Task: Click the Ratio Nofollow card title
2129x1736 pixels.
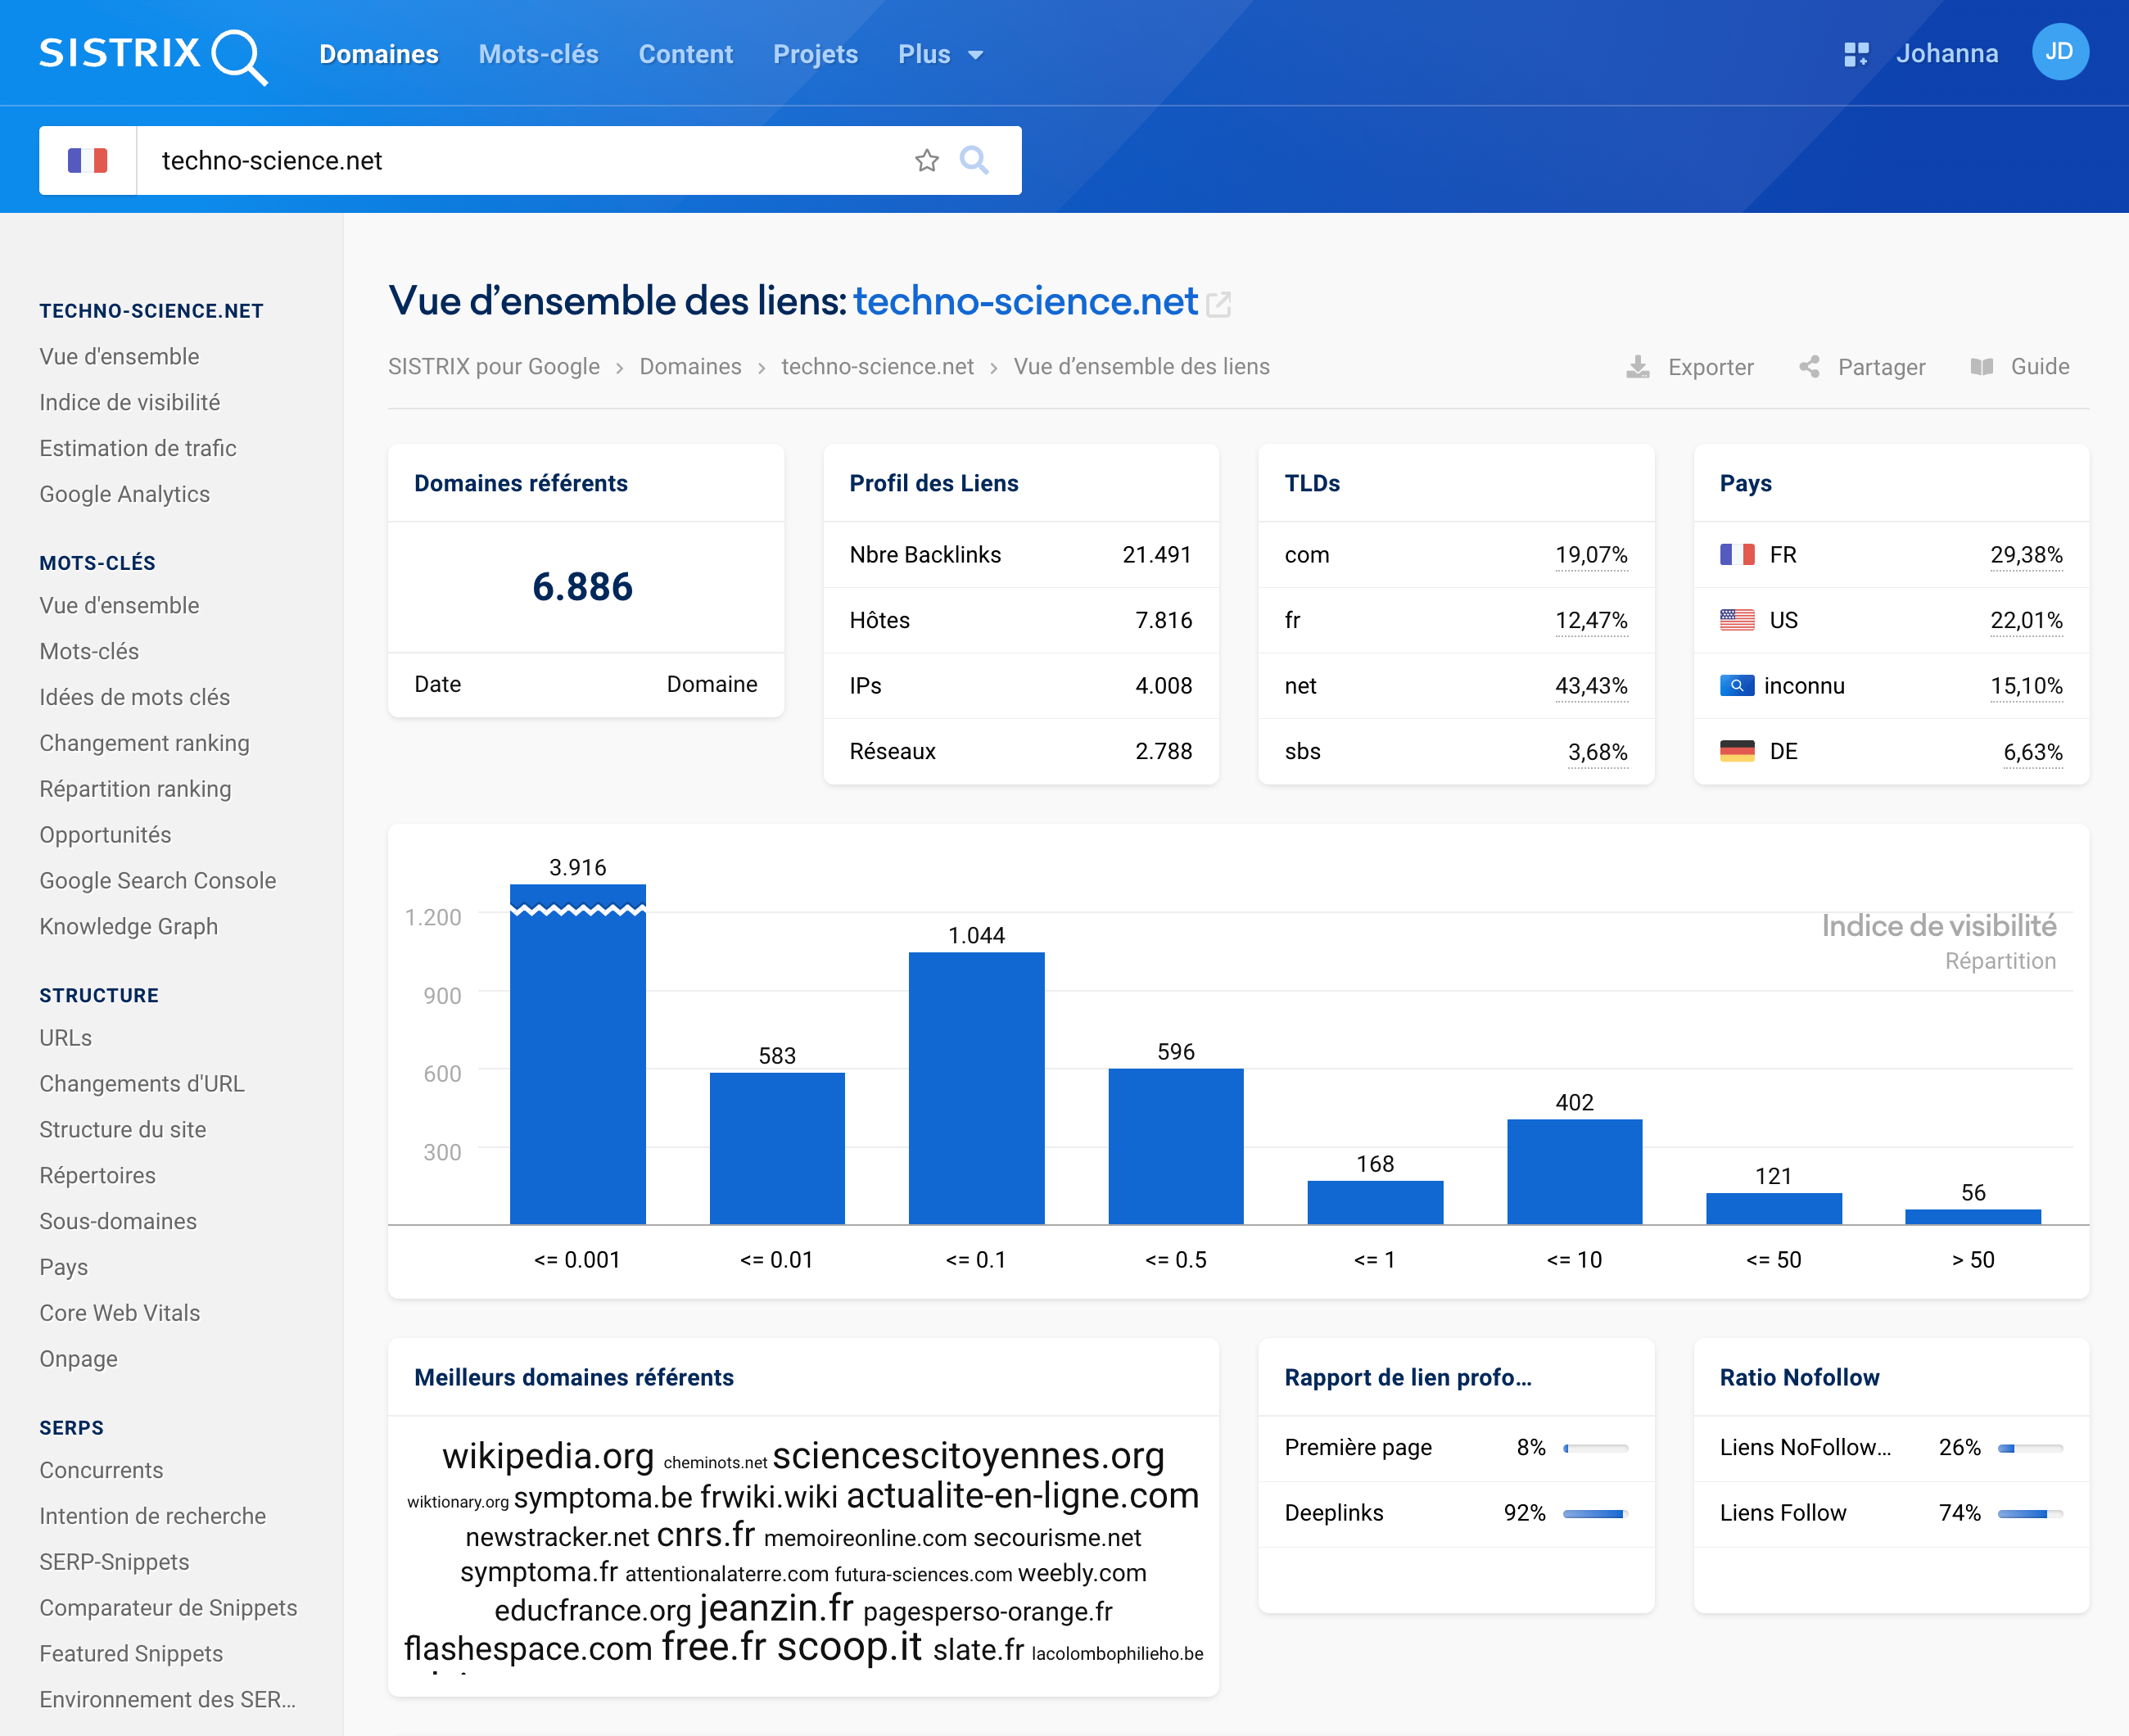Action: (x=1800, y=1377)
